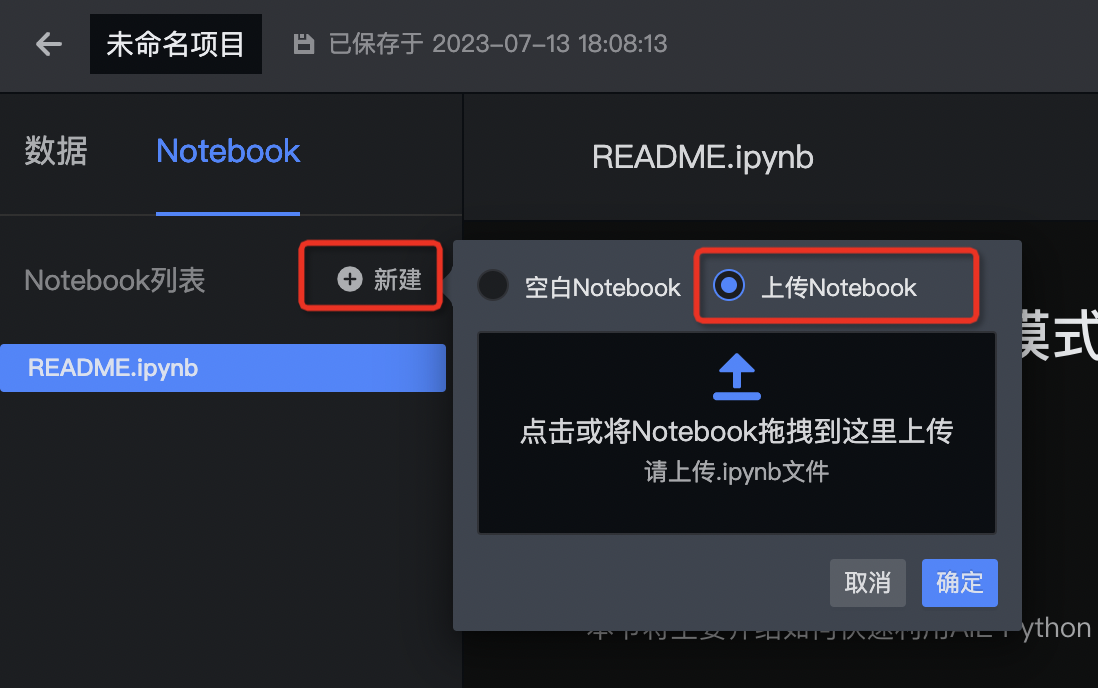This screenshot has width=1098, height=688.
Task: Switch to the 数据 tab
Action: click(56, 151)
